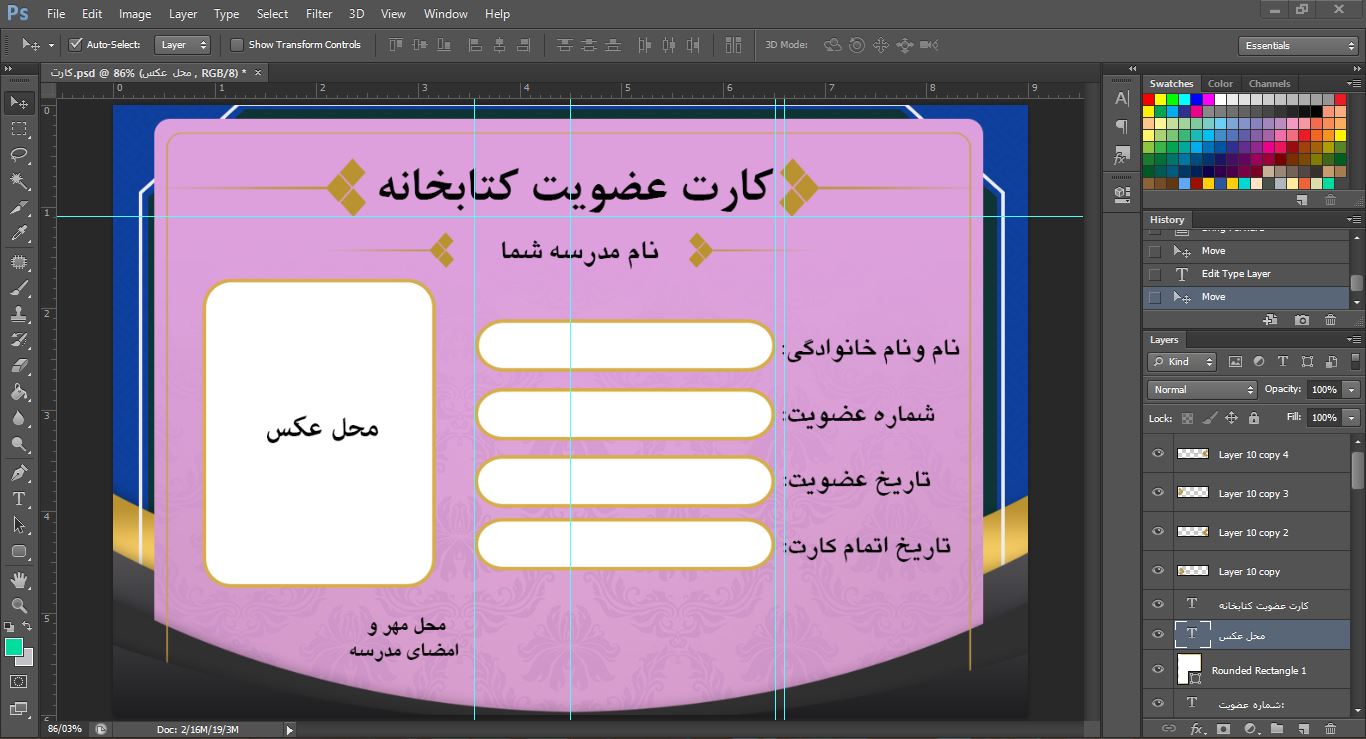Open the Paragraph panel icon in dock
This screenshot has width=1366, height=739.
pyautogui.click(x=1121, y=127)
